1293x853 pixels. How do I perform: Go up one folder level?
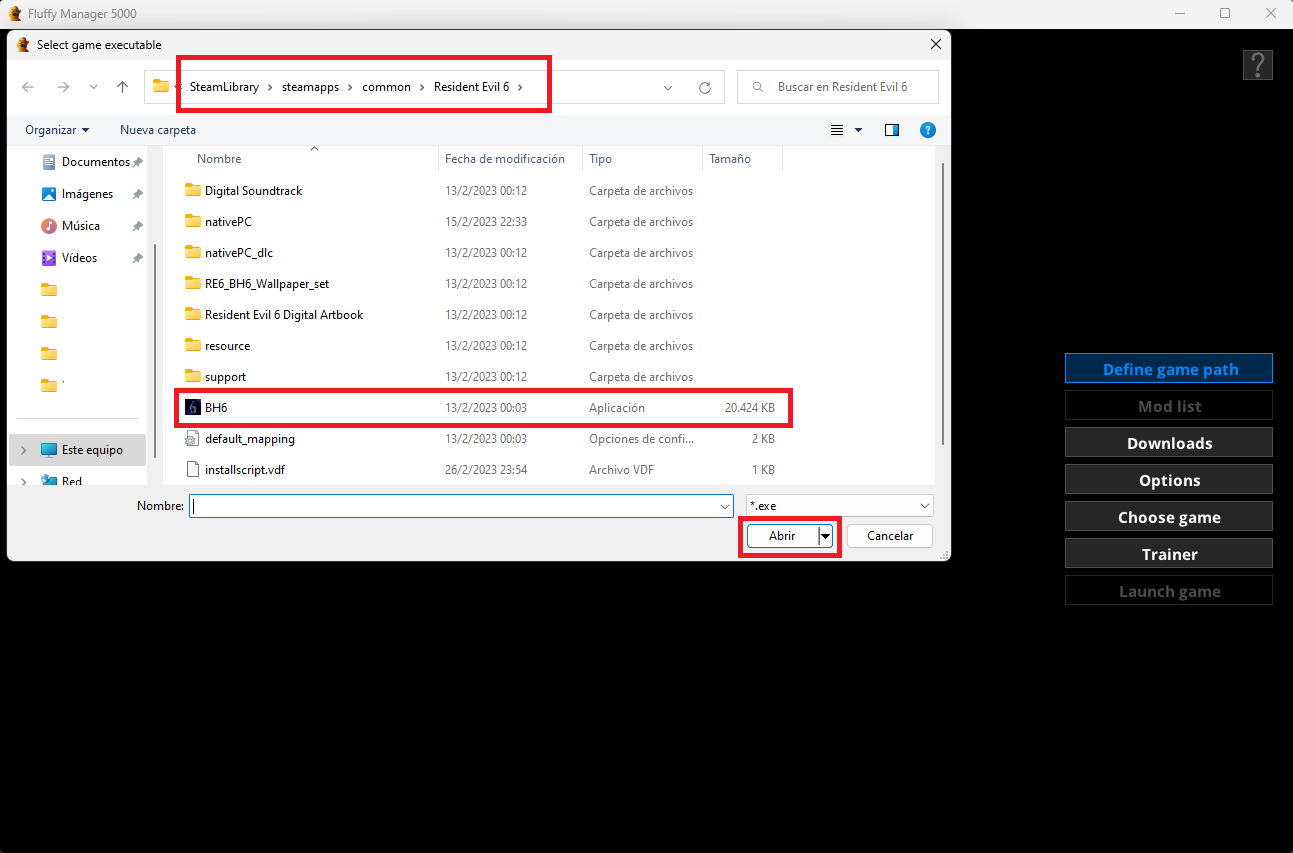122,87
